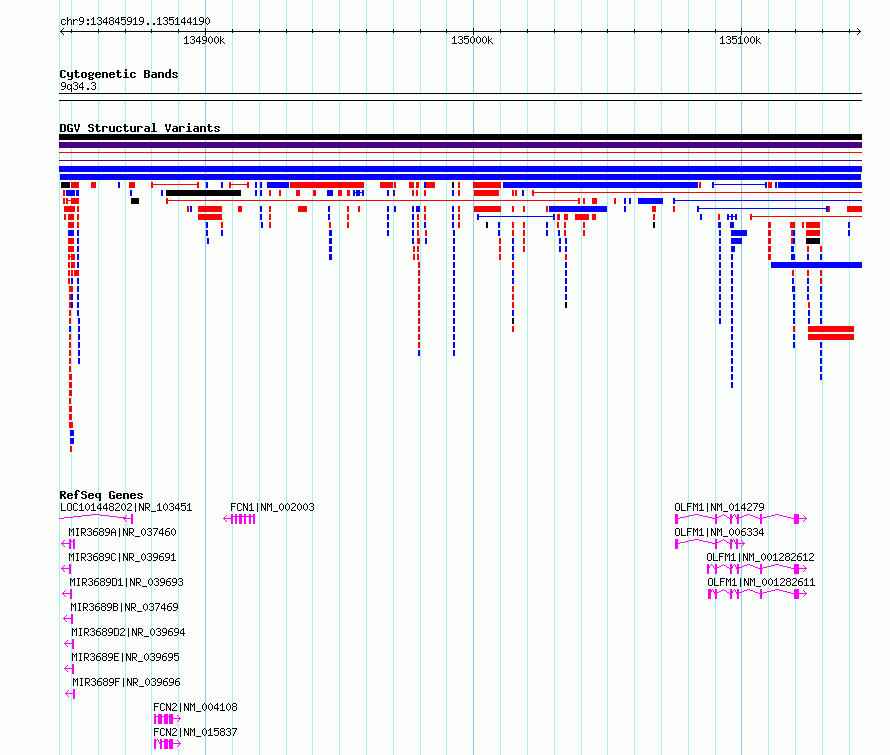
Task: Click the OLFM1|NM_006334 gene label
Action: click(719, 532)
